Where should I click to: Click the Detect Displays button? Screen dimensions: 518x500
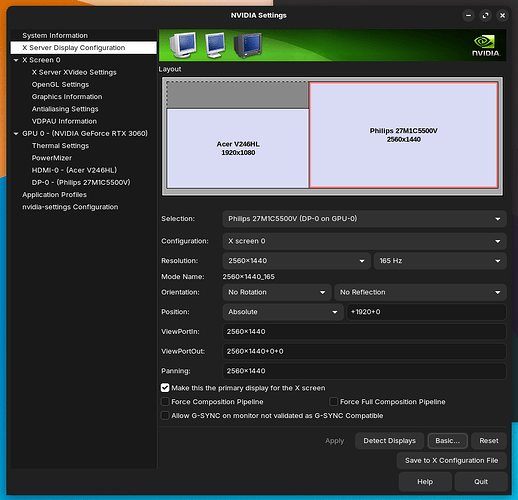pyautogui.click(x=389, y=441)
